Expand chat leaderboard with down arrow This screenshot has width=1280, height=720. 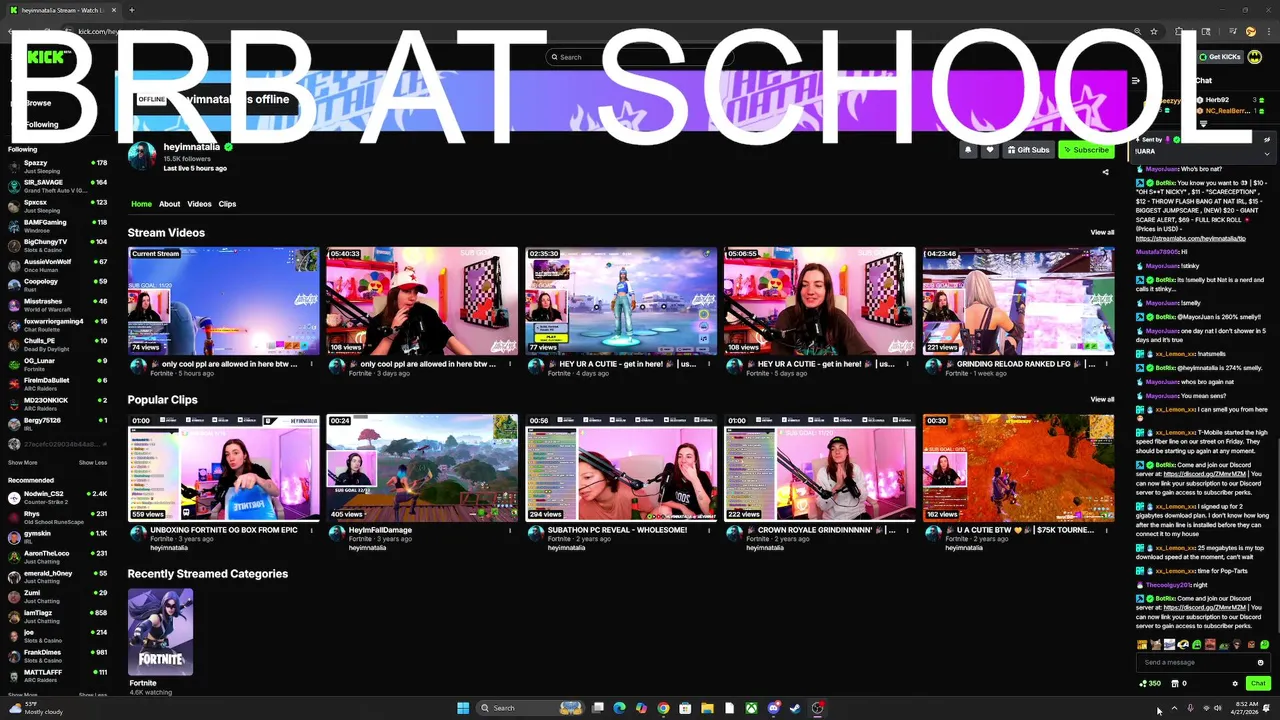coord(1203,124)
